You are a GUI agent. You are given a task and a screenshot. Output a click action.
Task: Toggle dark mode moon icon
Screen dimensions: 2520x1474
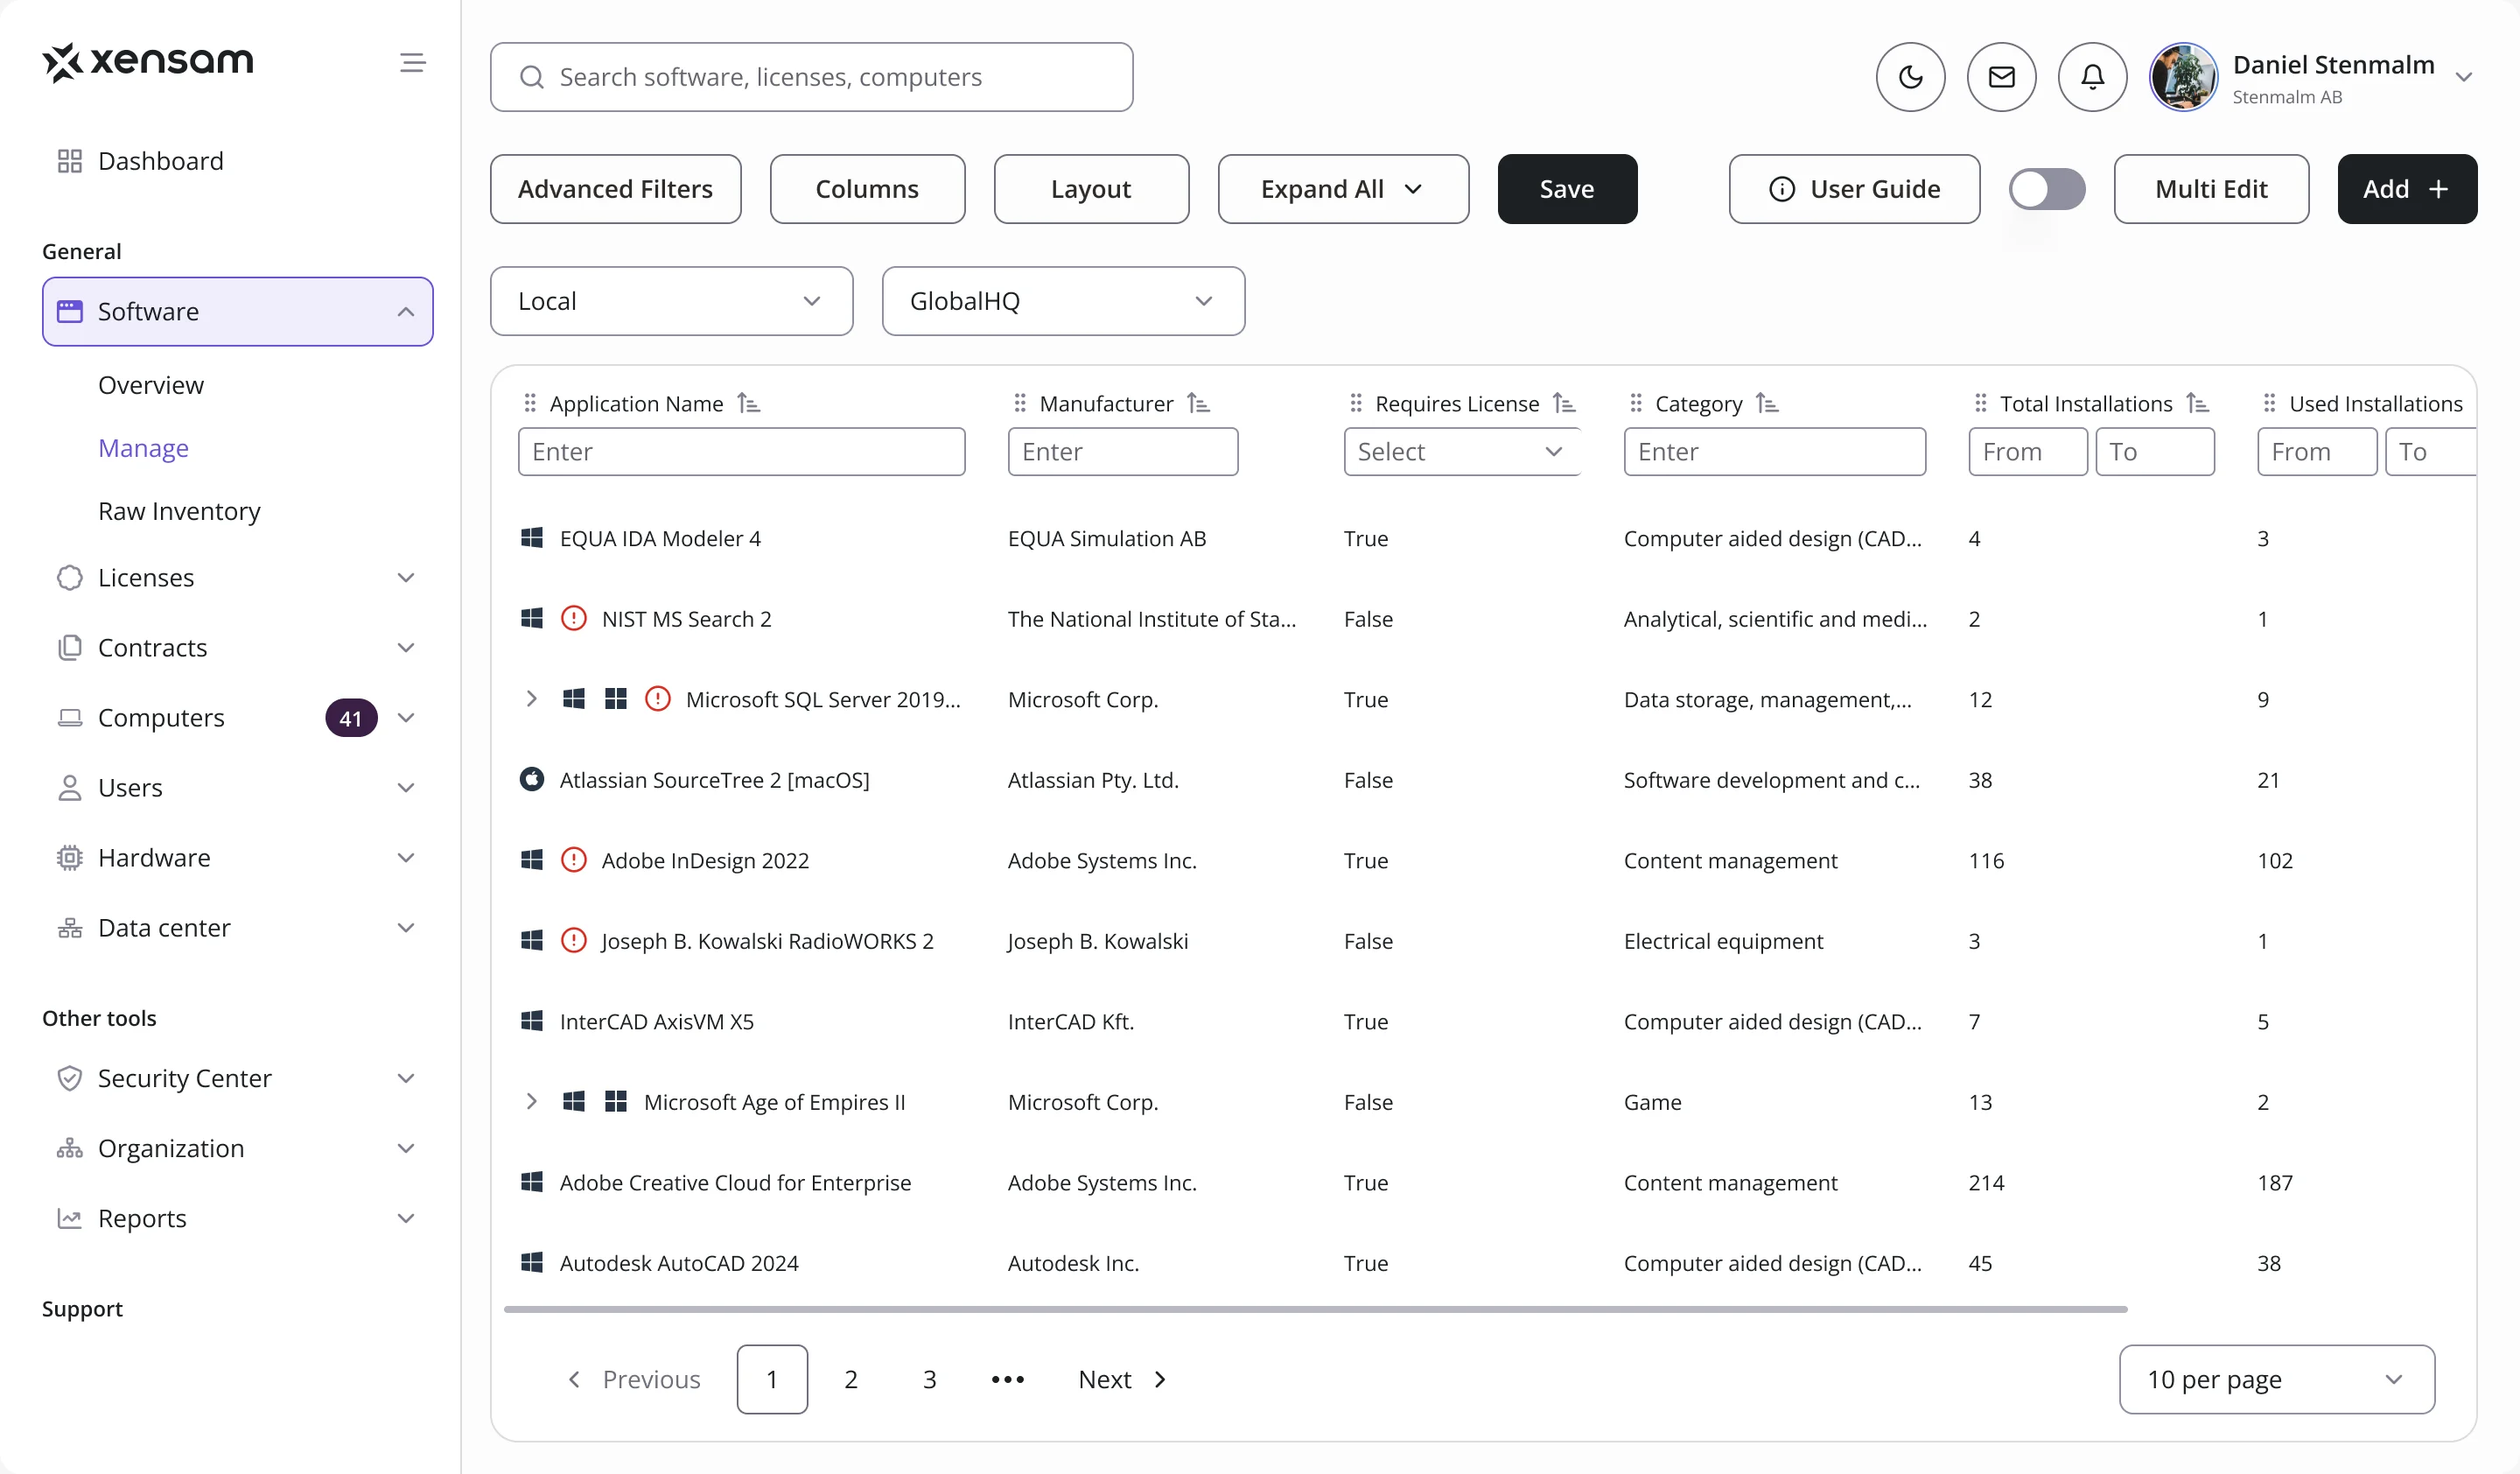pos(1910,77)
